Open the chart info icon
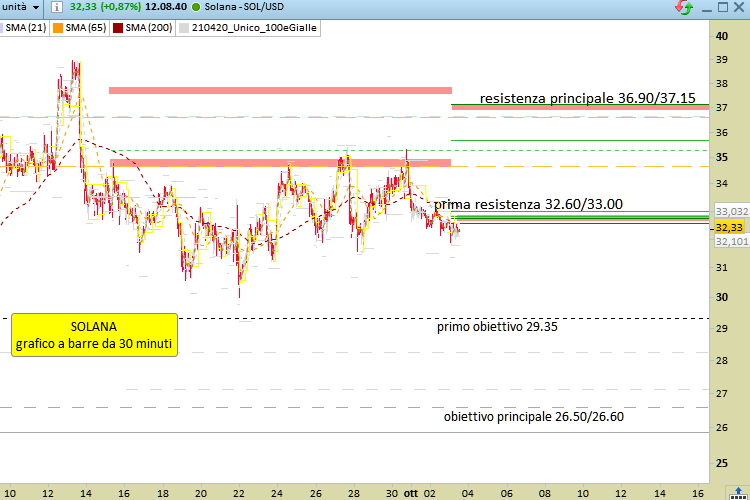 (x=56, y=7)
